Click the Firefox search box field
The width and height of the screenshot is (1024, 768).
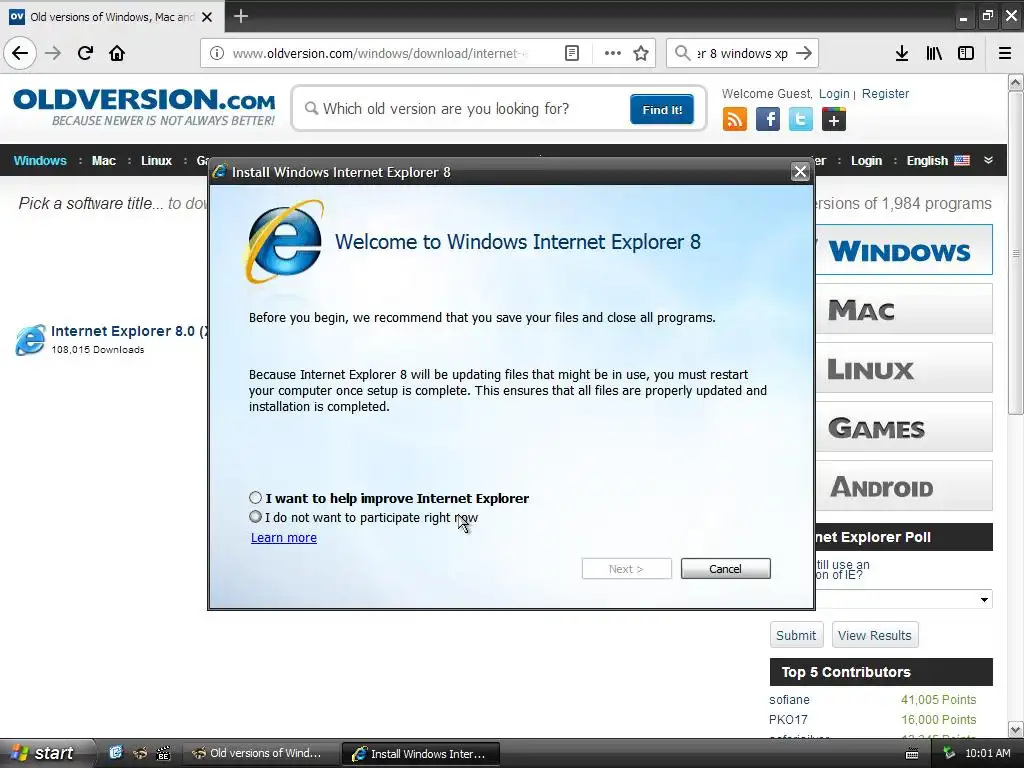742,53
